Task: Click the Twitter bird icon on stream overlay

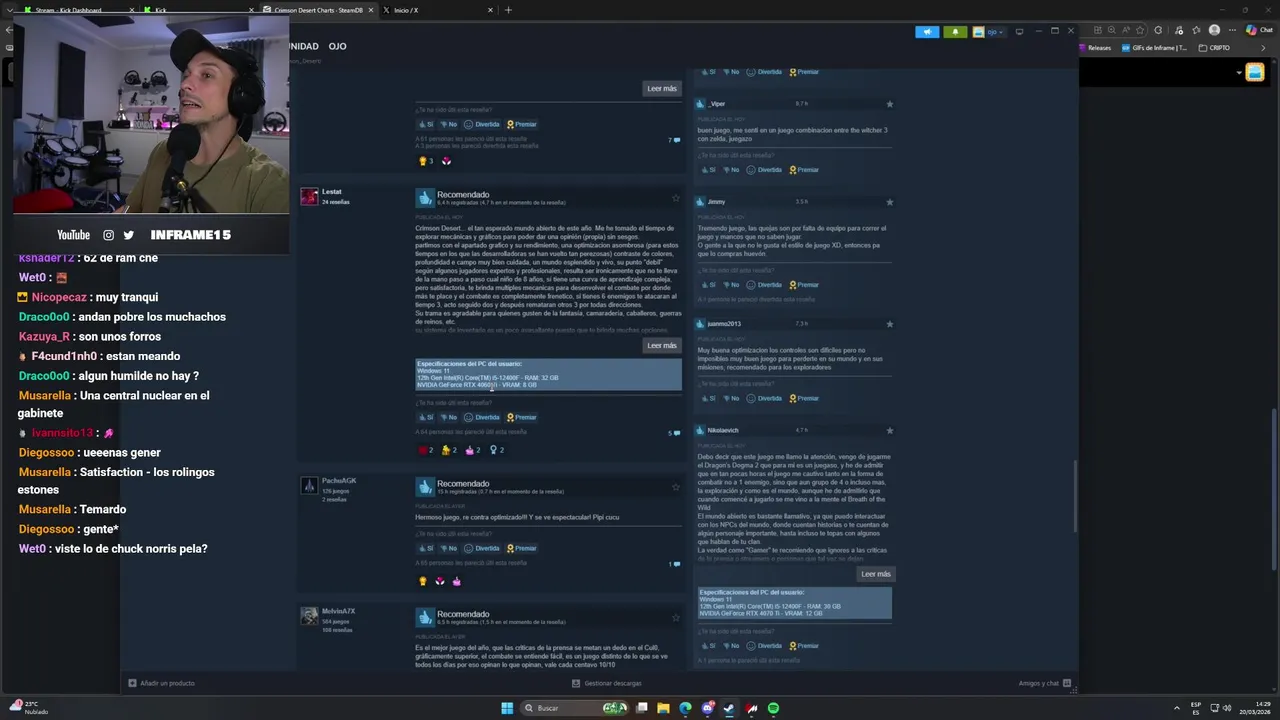Action: click(x=128, y=235)
